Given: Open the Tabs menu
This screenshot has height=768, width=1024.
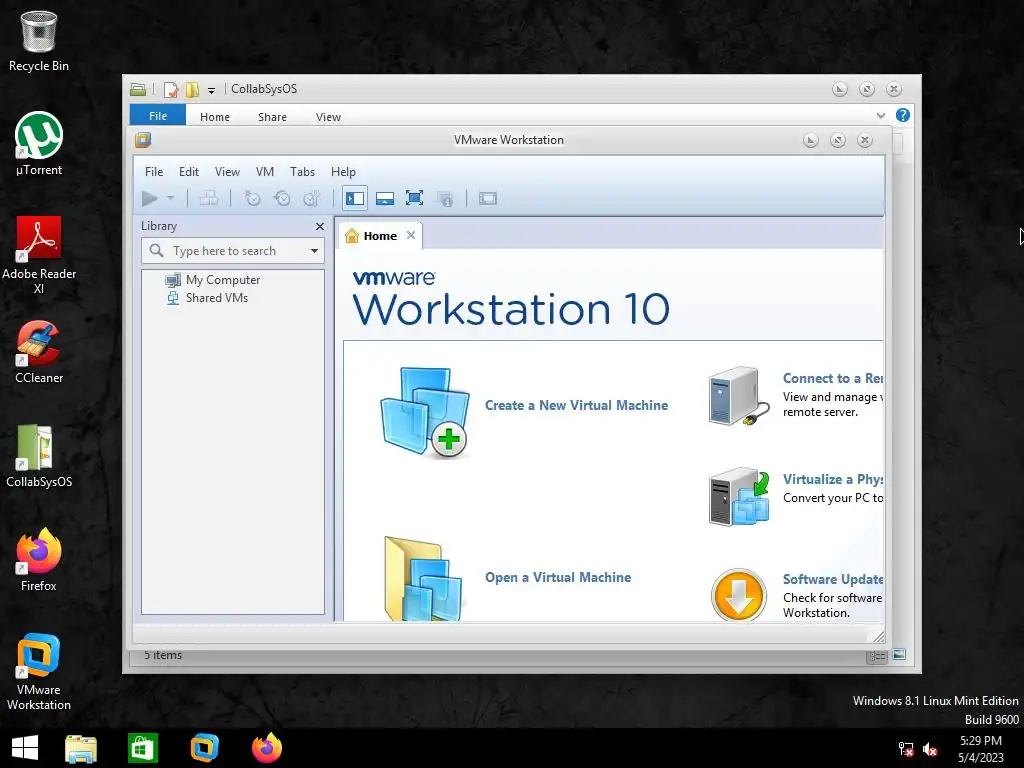Looking at the screenshot, I should [302, 172].
